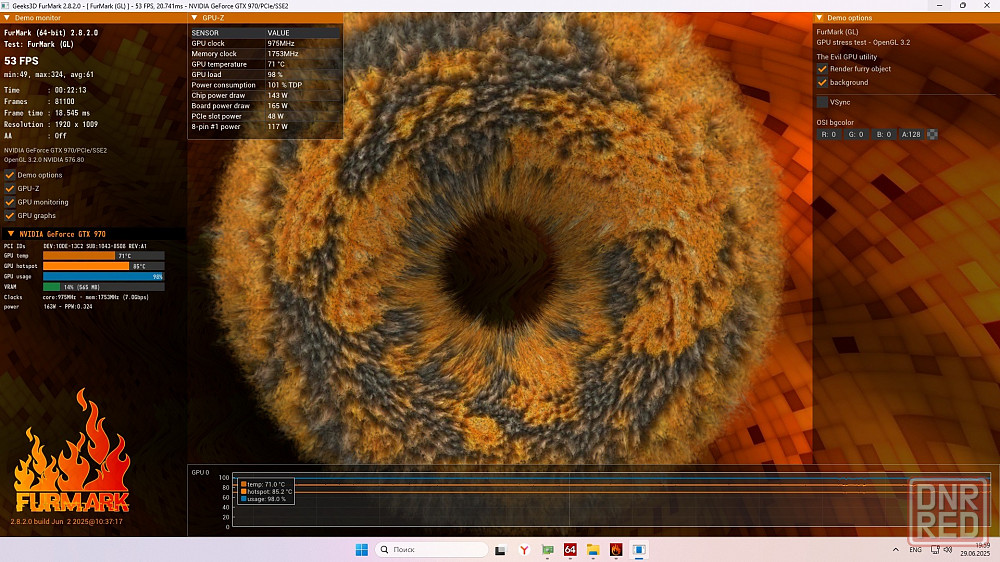
Task: Collapse the Demo options panel
Action: pyautogui.click(x=820, y=18)
